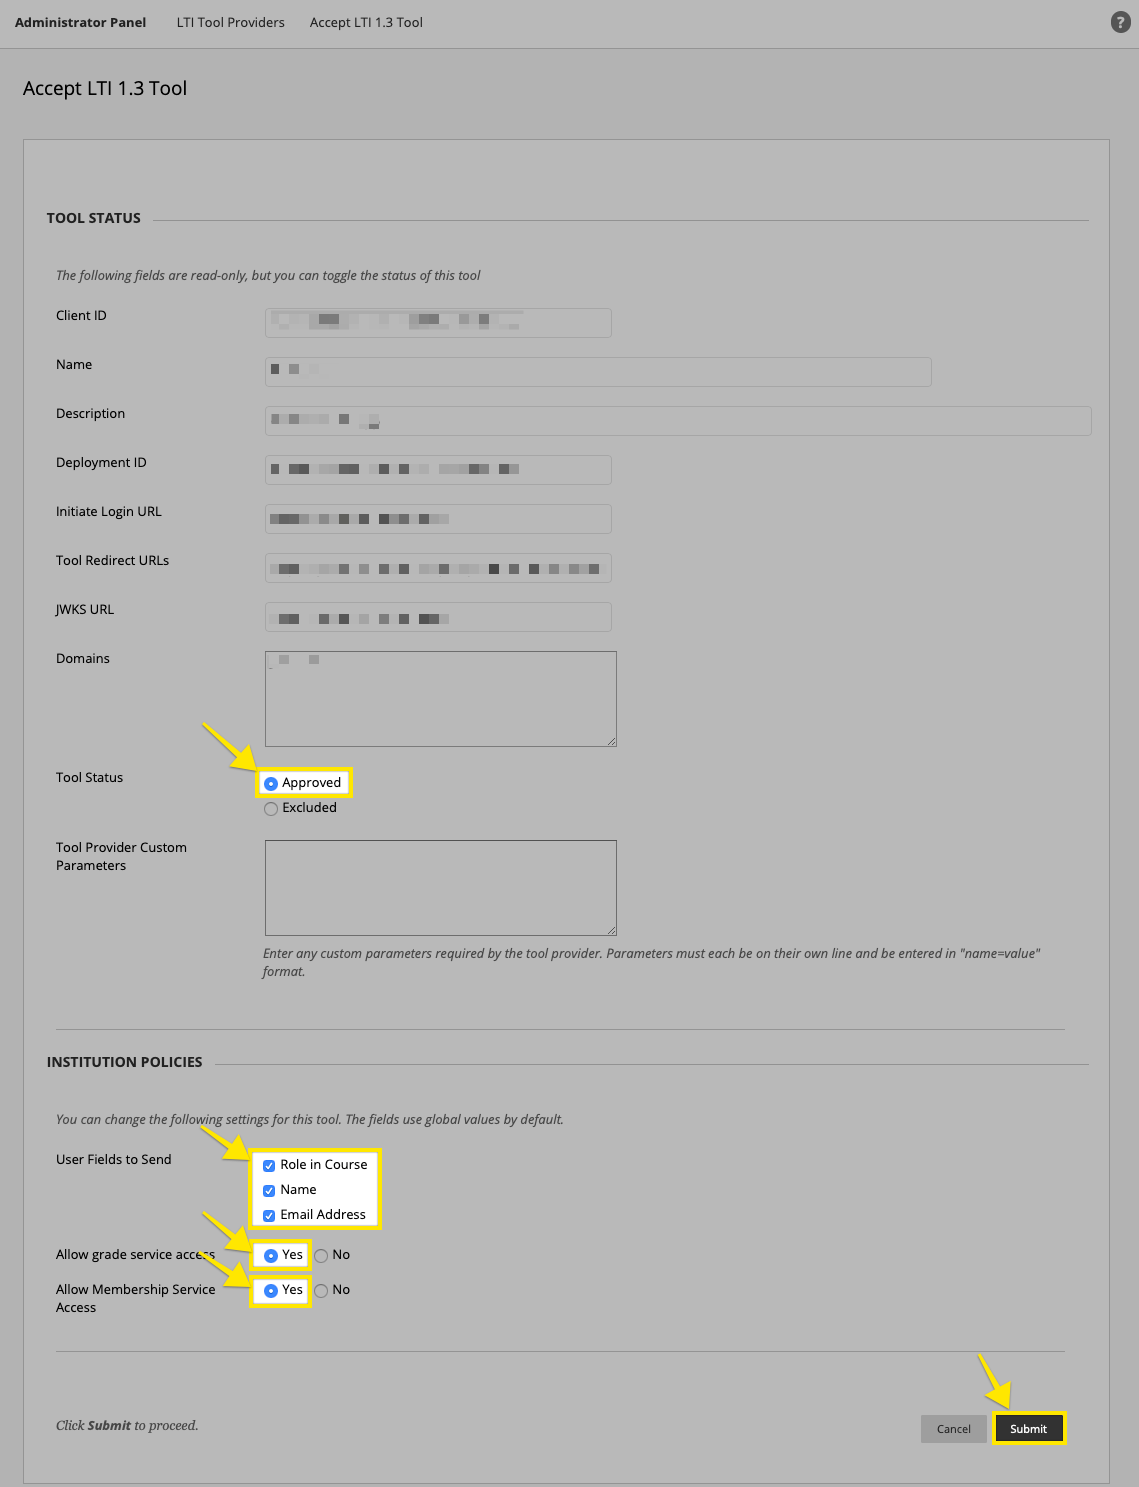The image size is (1139, 1487).
Task: Click the Accept LTI 1.3 Tool breadcrumb
Action: coord(366,22)
